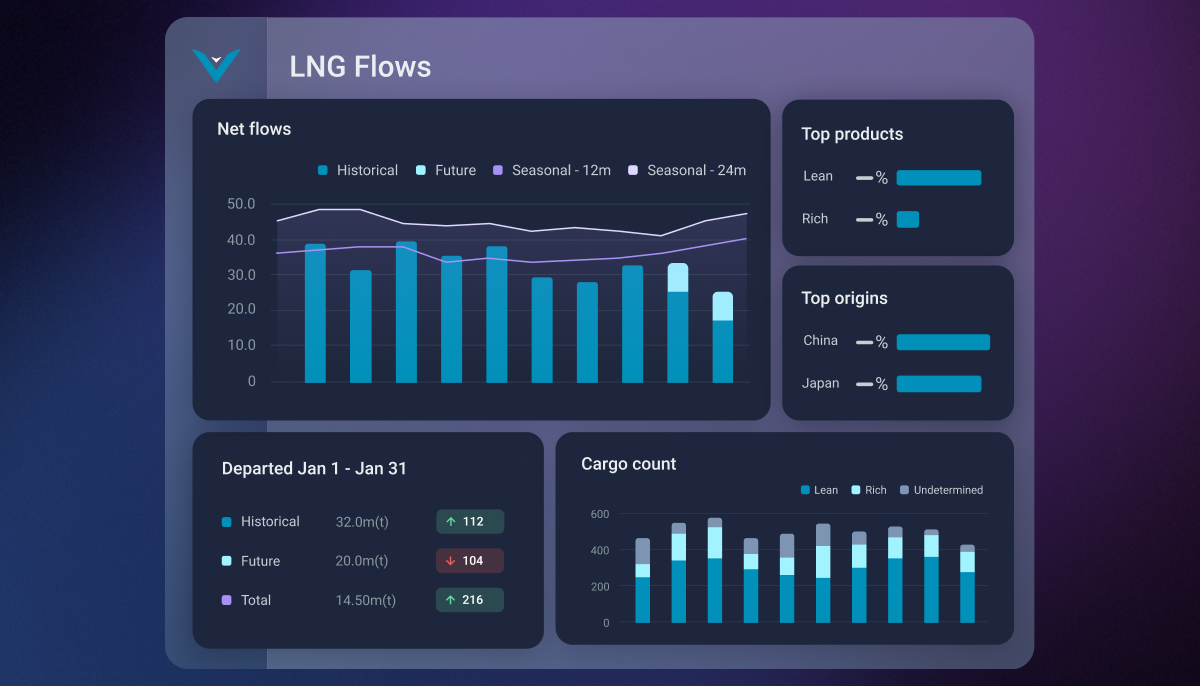Click the Seasonal - 12m legend marker
Screen dimensions: 1200x686
tap(497, 170)
